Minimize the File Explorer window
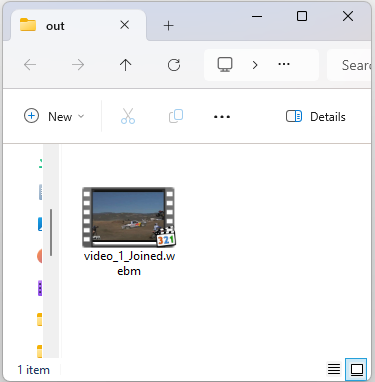375x382 pixels. pos(257,16)
